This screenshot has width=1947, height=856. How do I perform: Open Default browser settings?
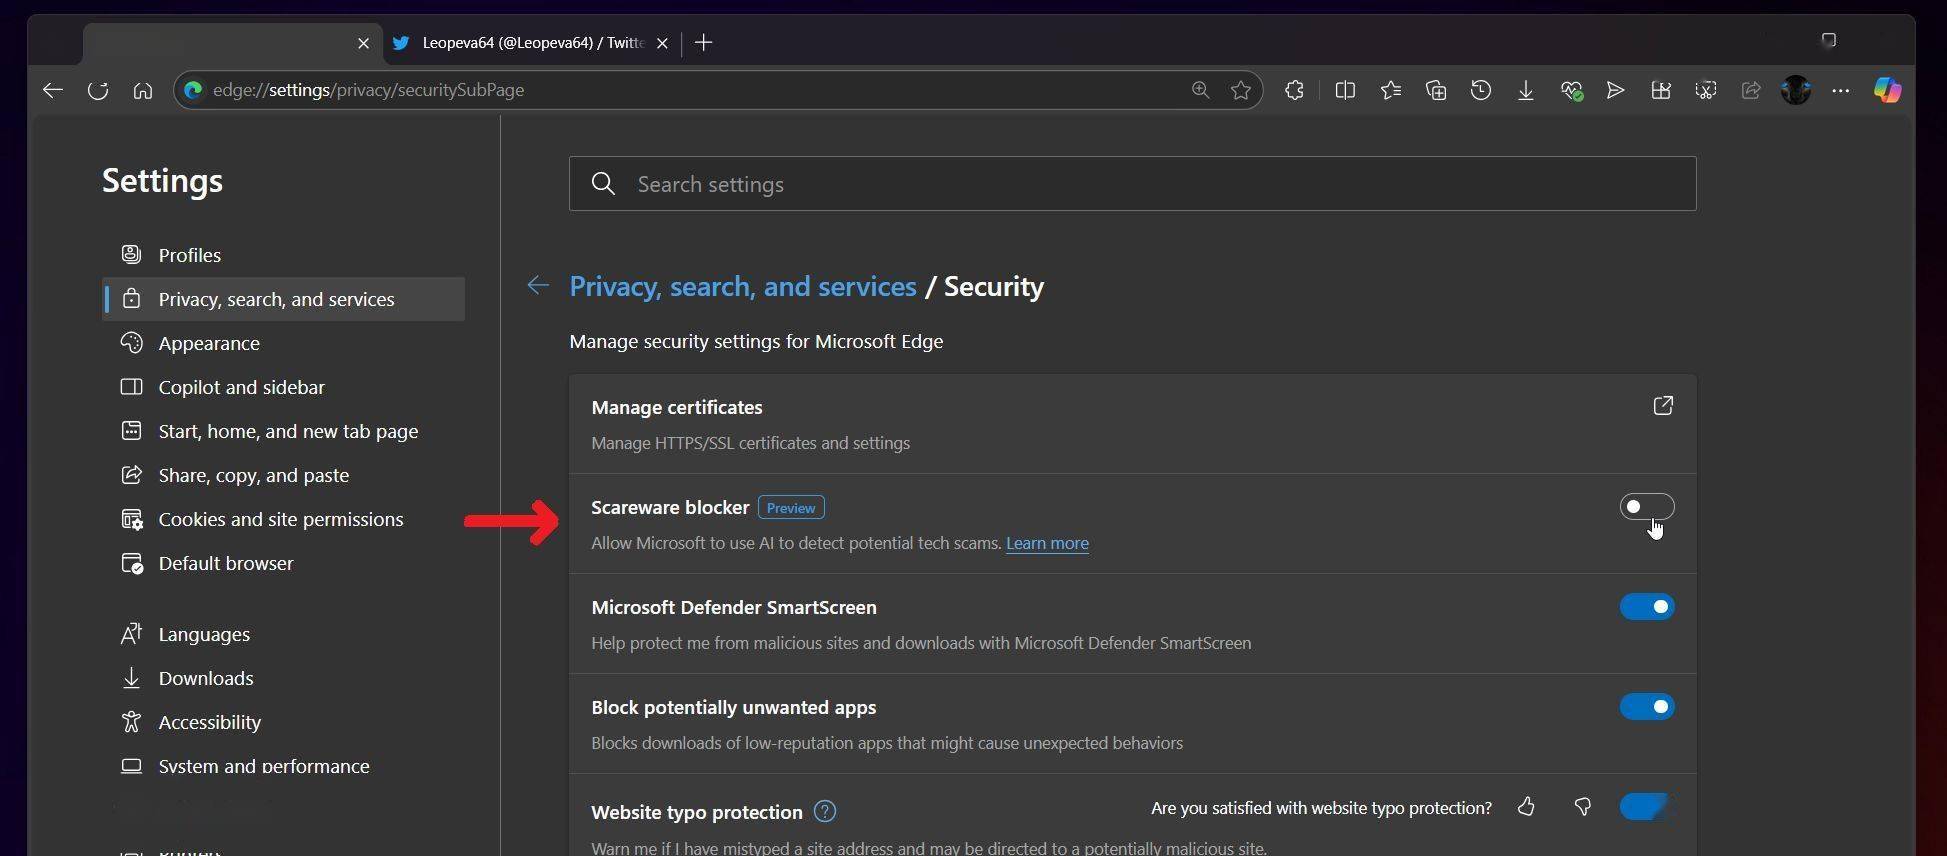pos(284,563)
